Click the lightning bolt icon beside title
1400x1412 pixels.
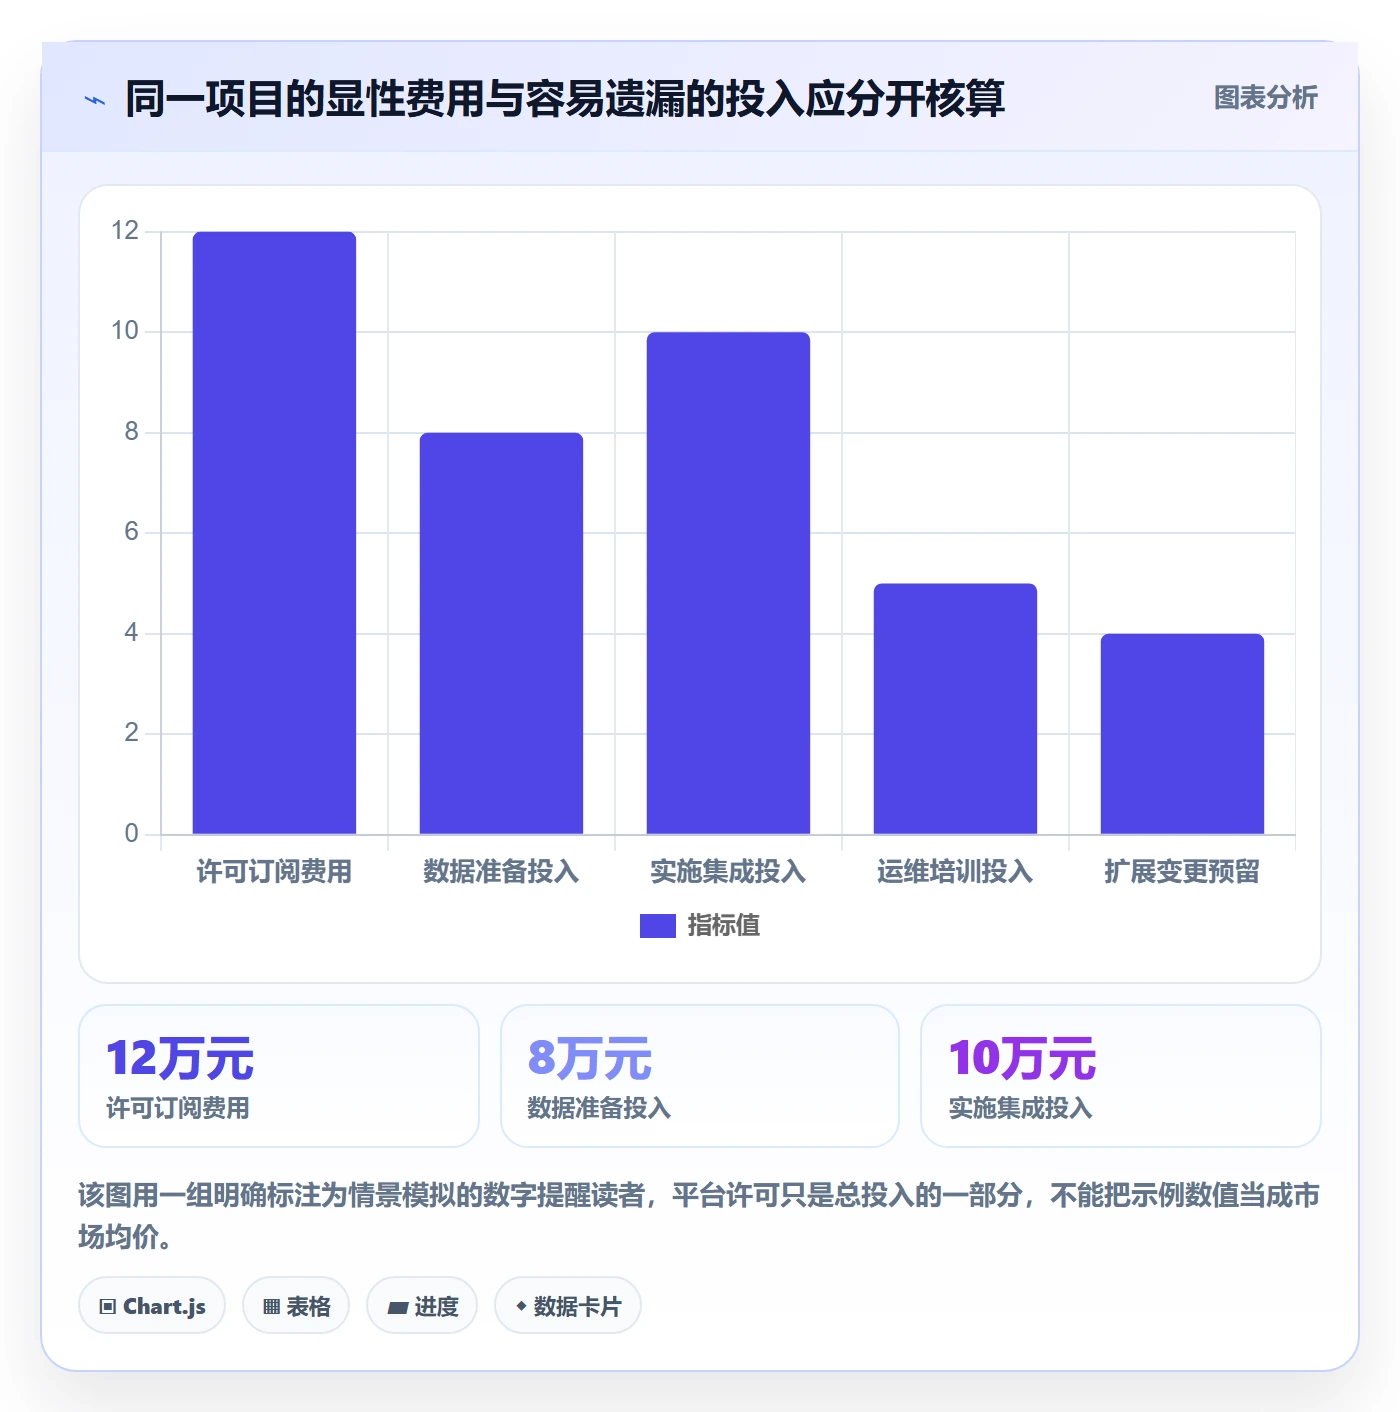pyautogui.click(x=95, y=100)
